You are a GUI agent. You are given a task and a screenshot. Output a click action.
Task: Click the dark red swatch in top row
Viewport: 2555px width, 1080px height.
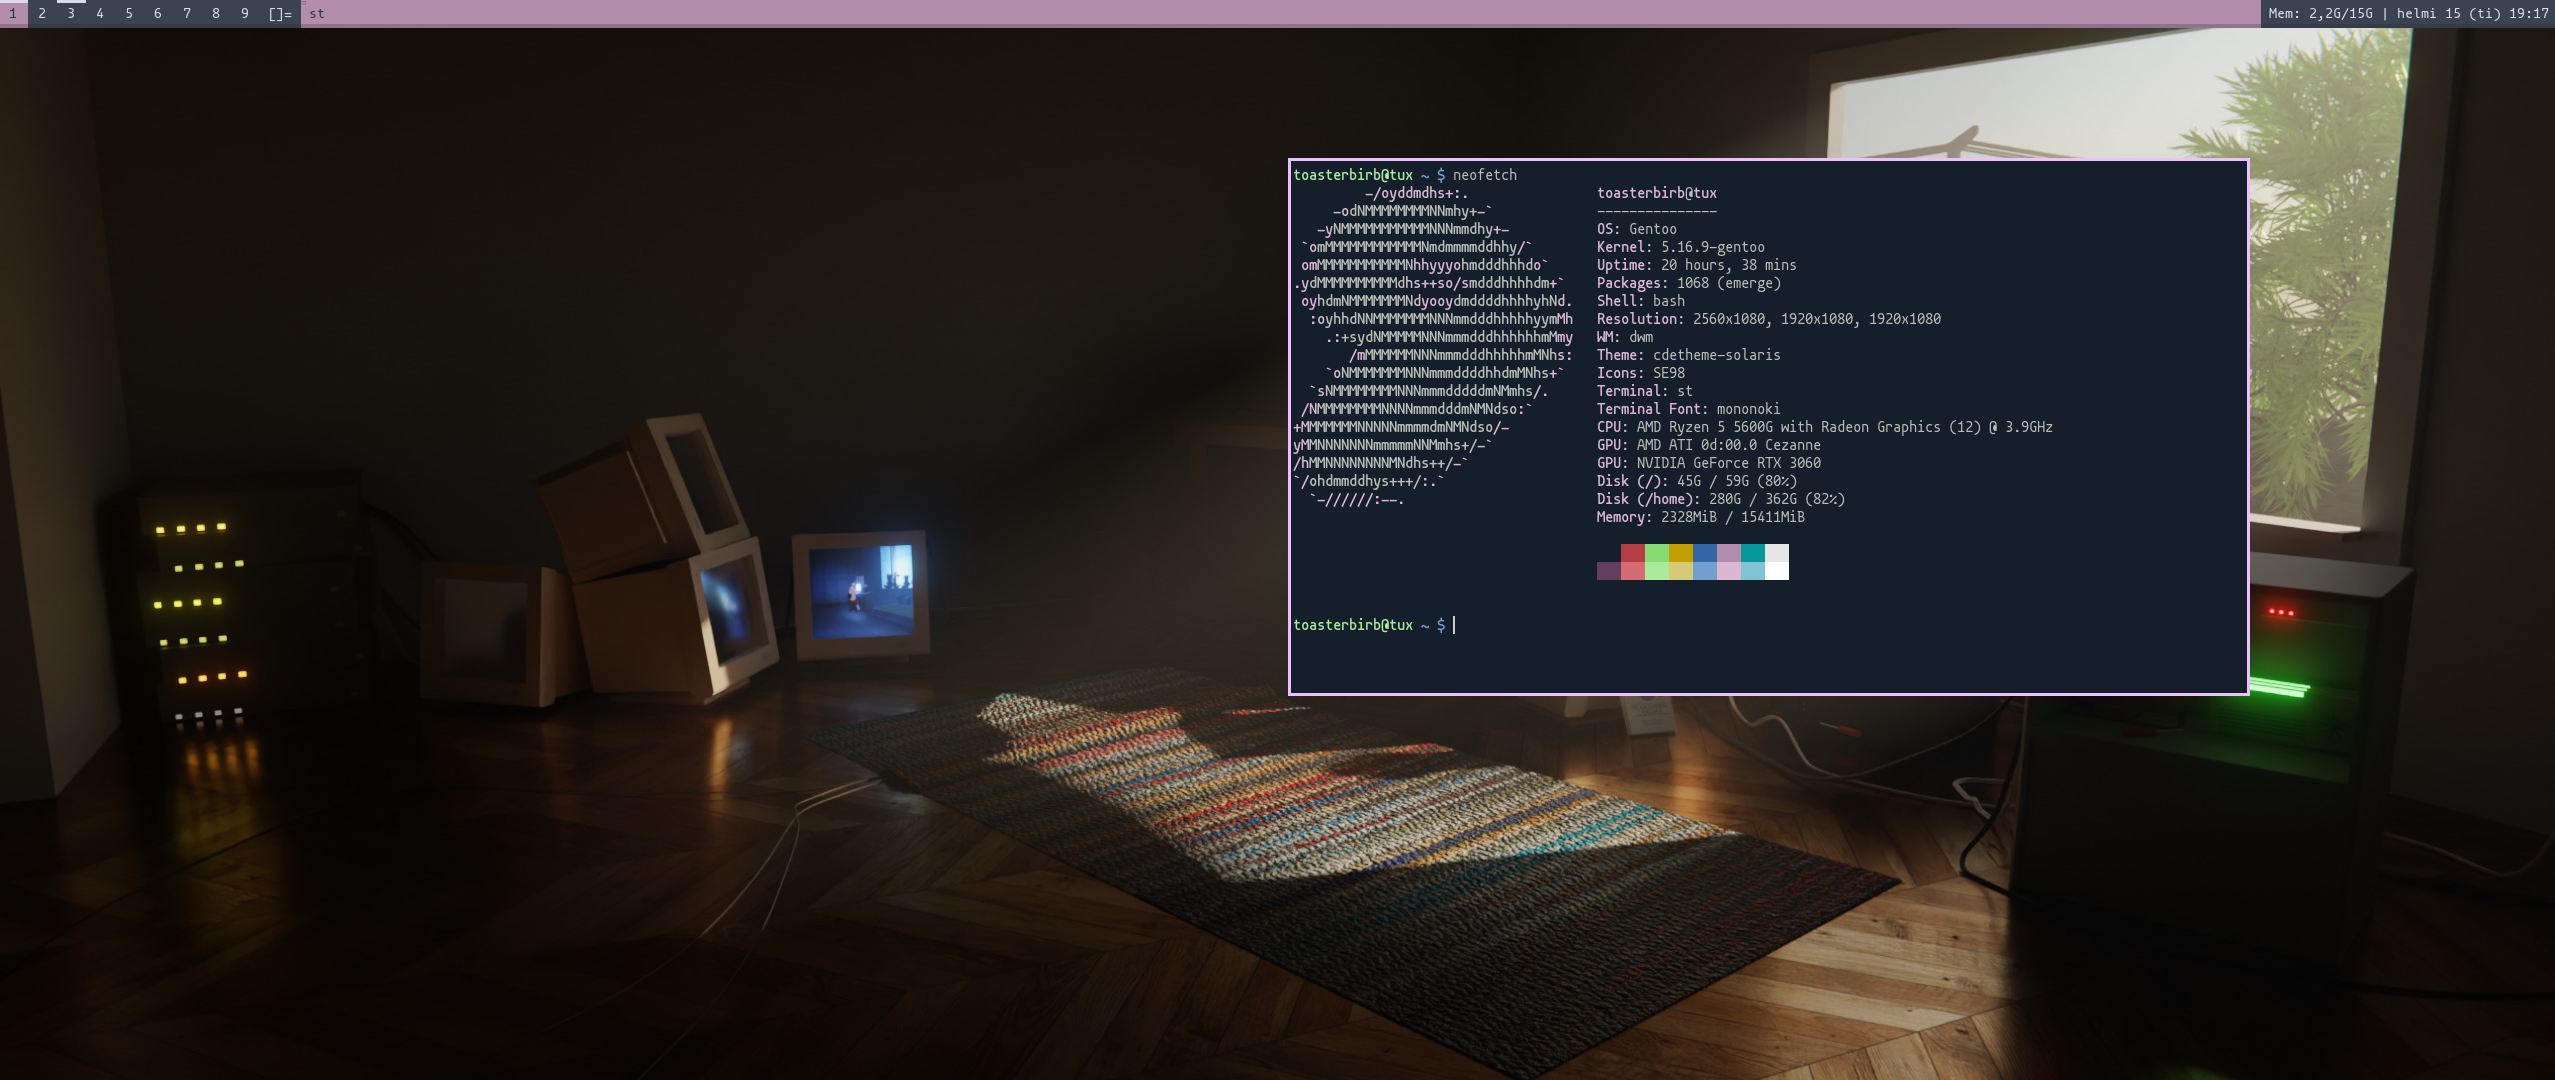coord(1633,553)
